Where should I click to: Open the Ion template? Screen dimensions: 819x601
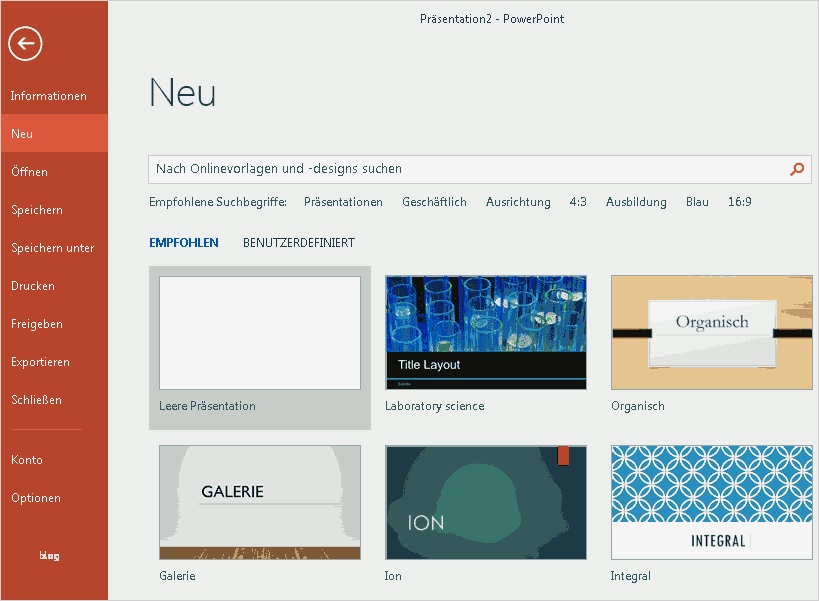[x=485, y=502]
